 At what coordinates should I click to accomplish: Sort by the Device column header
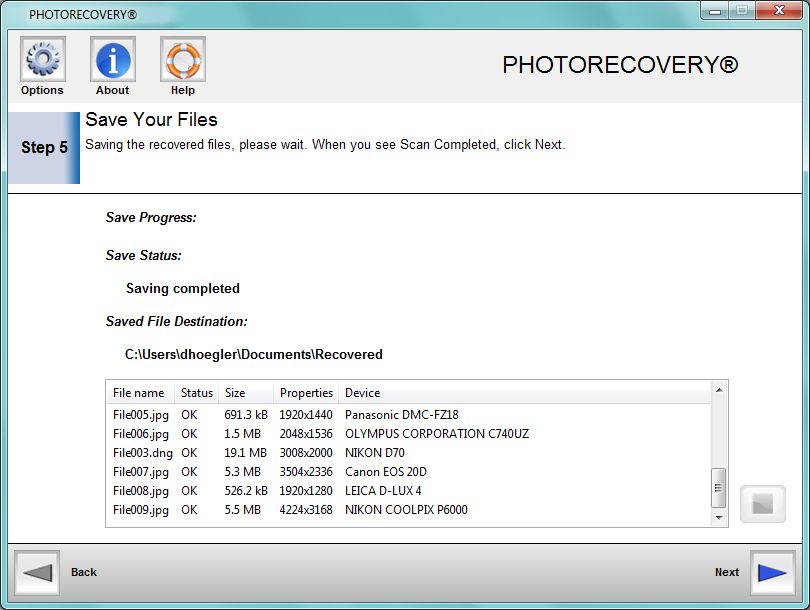coord(524,393)
